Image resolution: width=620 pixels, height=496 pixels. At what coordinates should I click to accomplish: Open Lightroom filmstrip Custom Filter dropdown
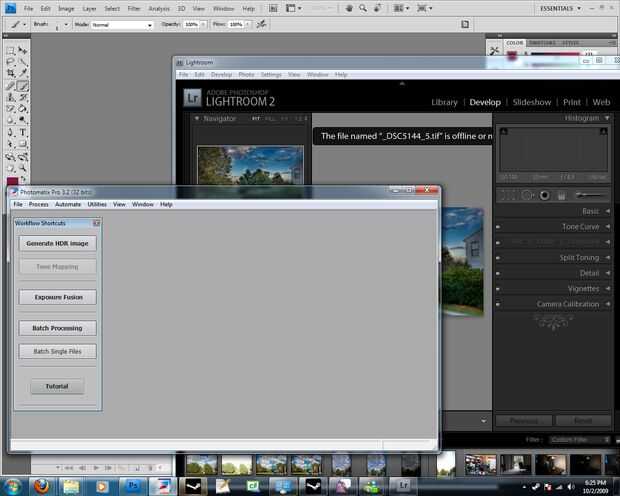click(580, 440)
